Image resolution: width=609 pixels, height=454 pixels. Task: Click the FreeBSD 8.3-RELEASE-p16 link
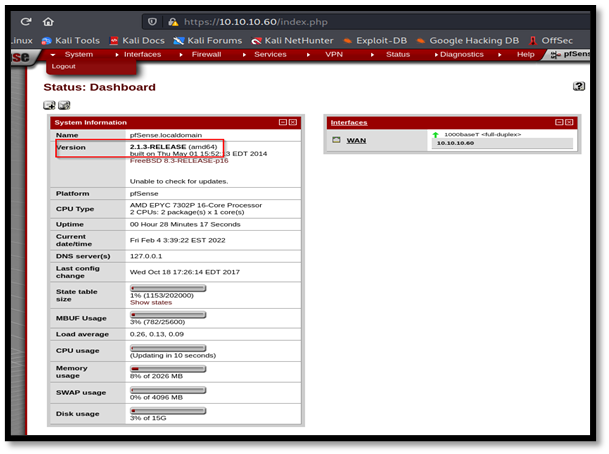tap(179, 161)
